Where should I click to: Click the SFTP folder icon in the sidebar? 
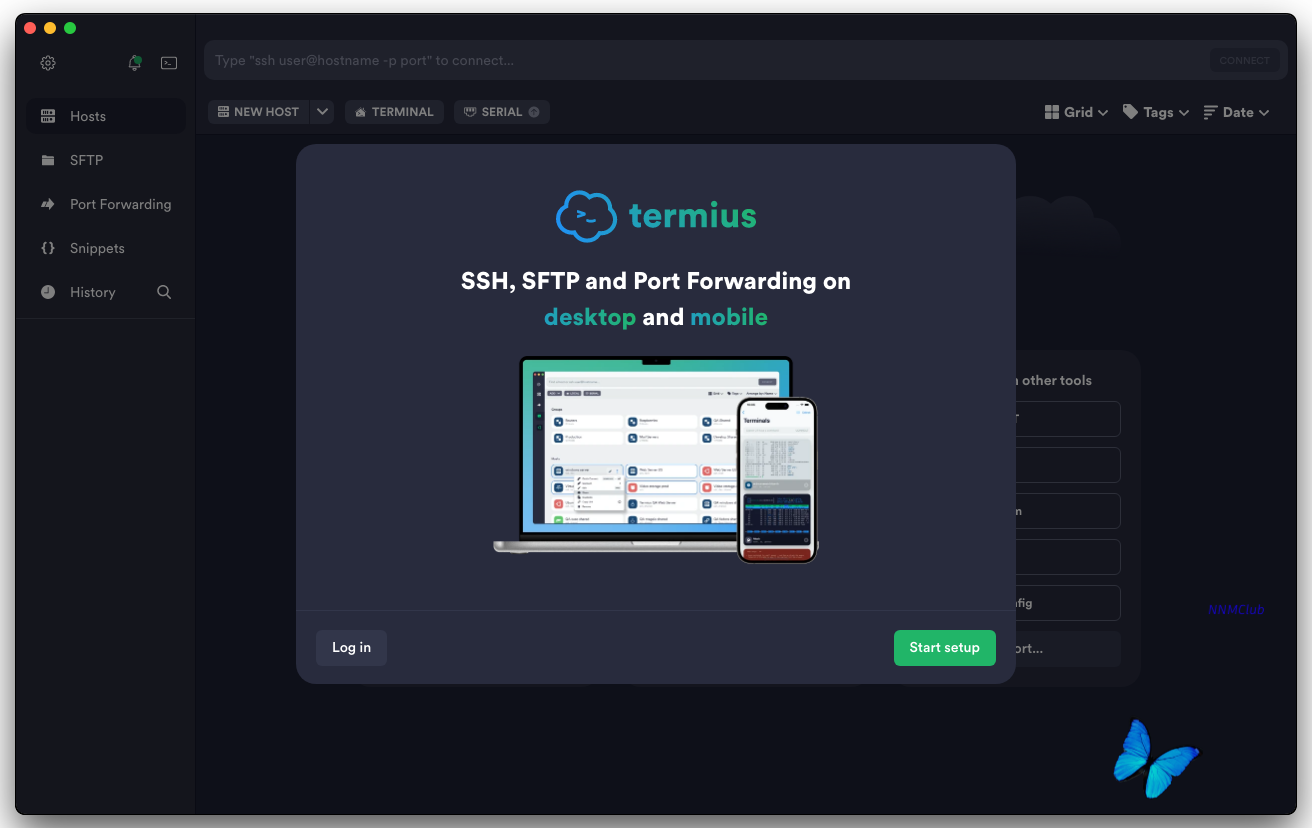coord(48,160)
